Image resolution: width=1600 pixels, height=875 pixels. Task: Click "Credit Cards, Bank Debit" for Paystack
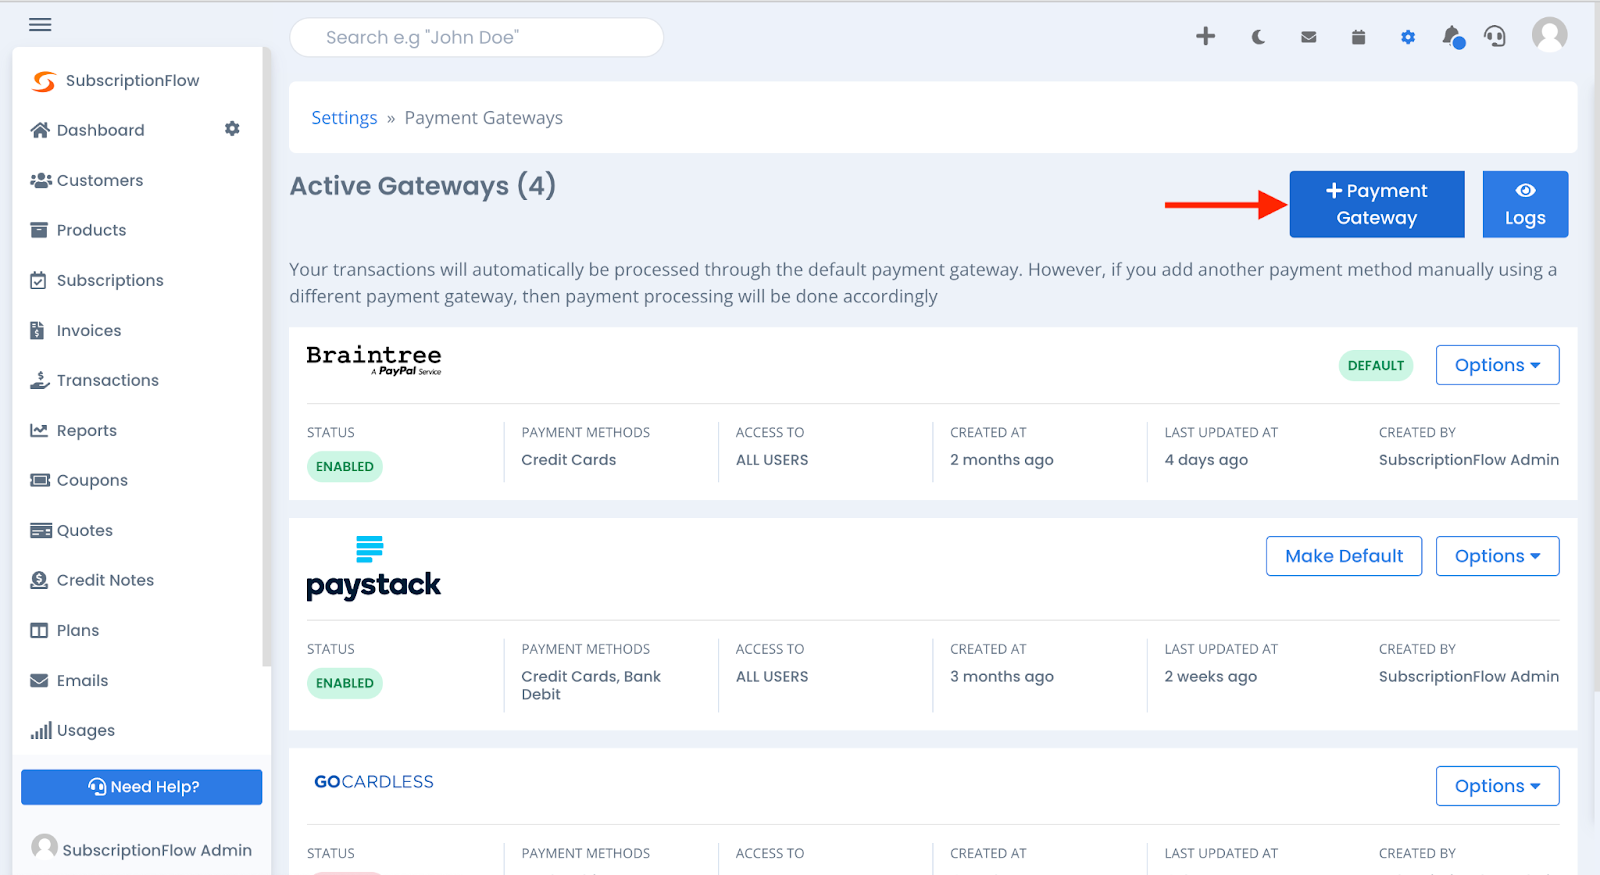coord(591,685)
